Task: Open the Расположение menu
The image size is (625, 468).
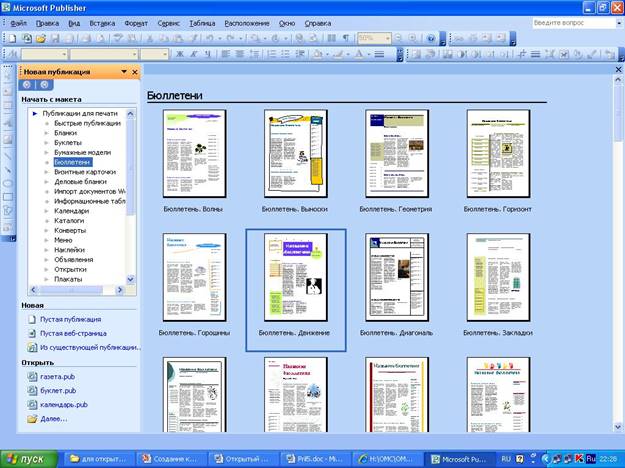Action: click(x=247, y=23)
